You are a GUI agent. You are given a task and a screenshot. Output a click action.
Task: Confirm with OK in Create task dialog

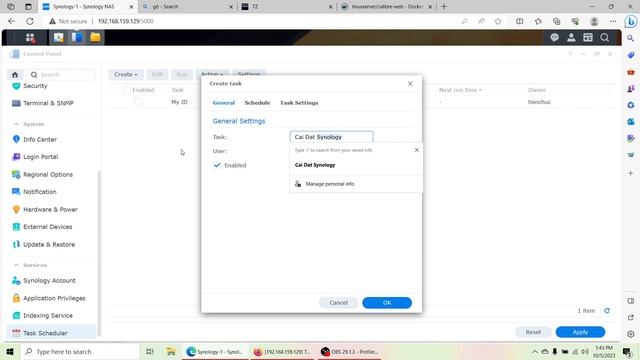click(387, 302)
